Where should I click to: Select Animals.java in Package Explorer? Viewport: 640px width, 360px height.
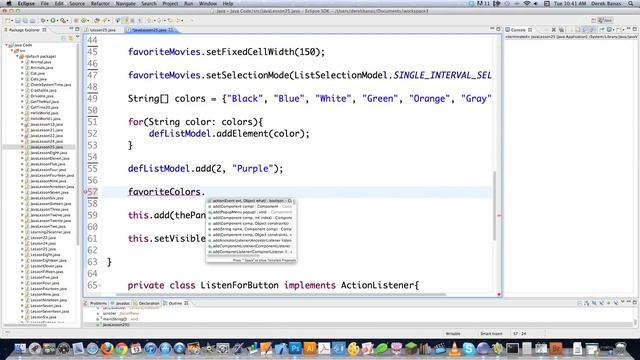[41, 68]
